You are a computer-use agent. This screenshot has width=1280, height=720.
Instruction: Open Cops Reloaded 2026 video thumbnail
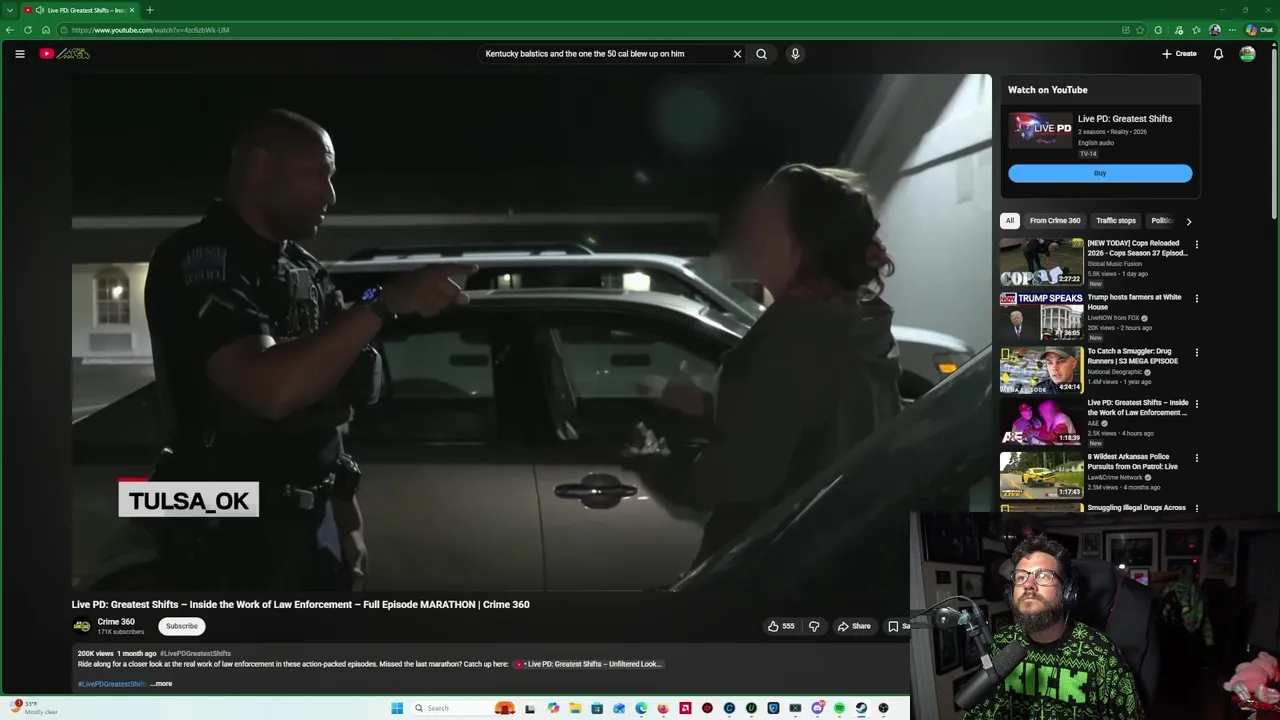tap(1041, 262)
